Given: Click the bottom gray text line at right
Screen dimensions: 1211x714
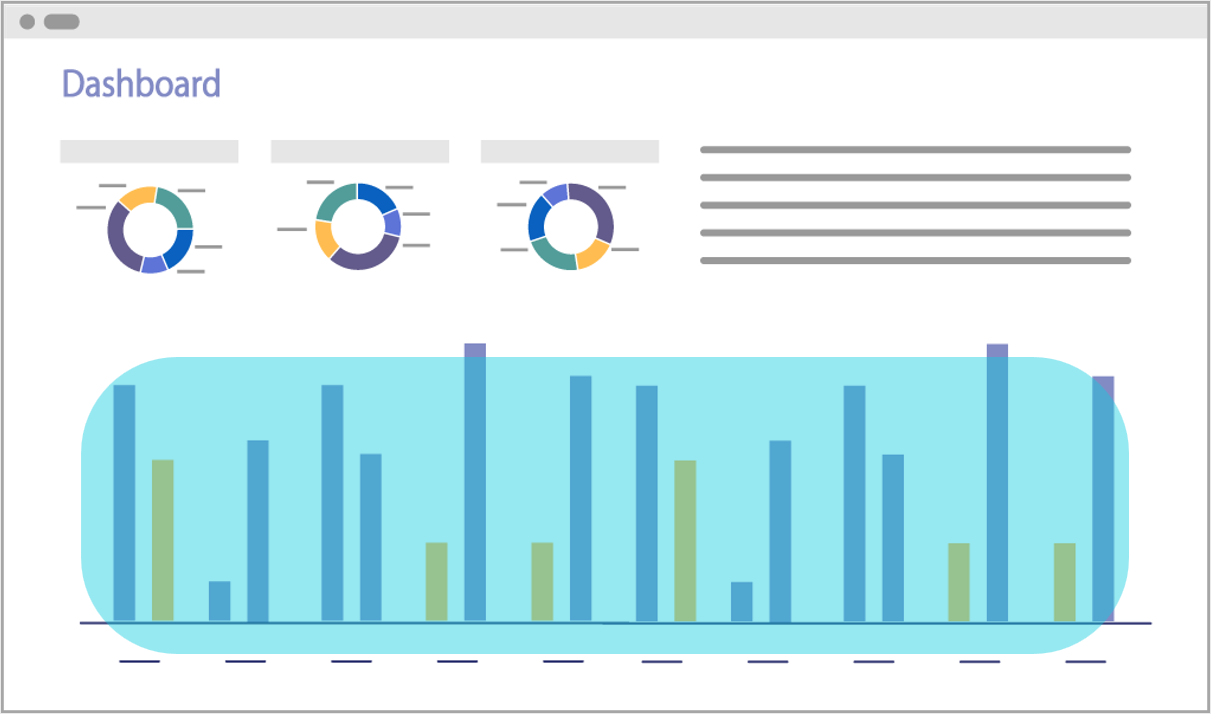Looking at the screenshot, I should tap(915, 260).
